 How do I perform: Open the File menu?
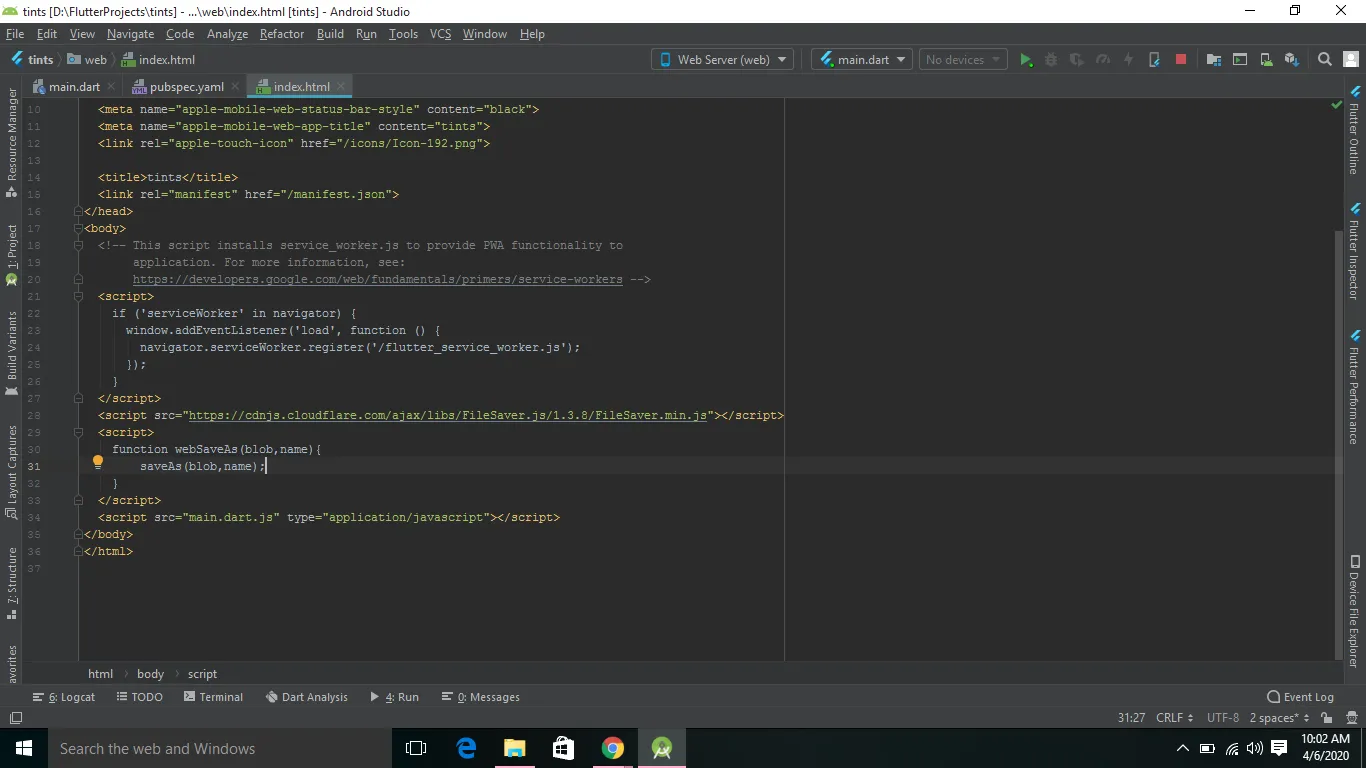[x=14, y=34]
